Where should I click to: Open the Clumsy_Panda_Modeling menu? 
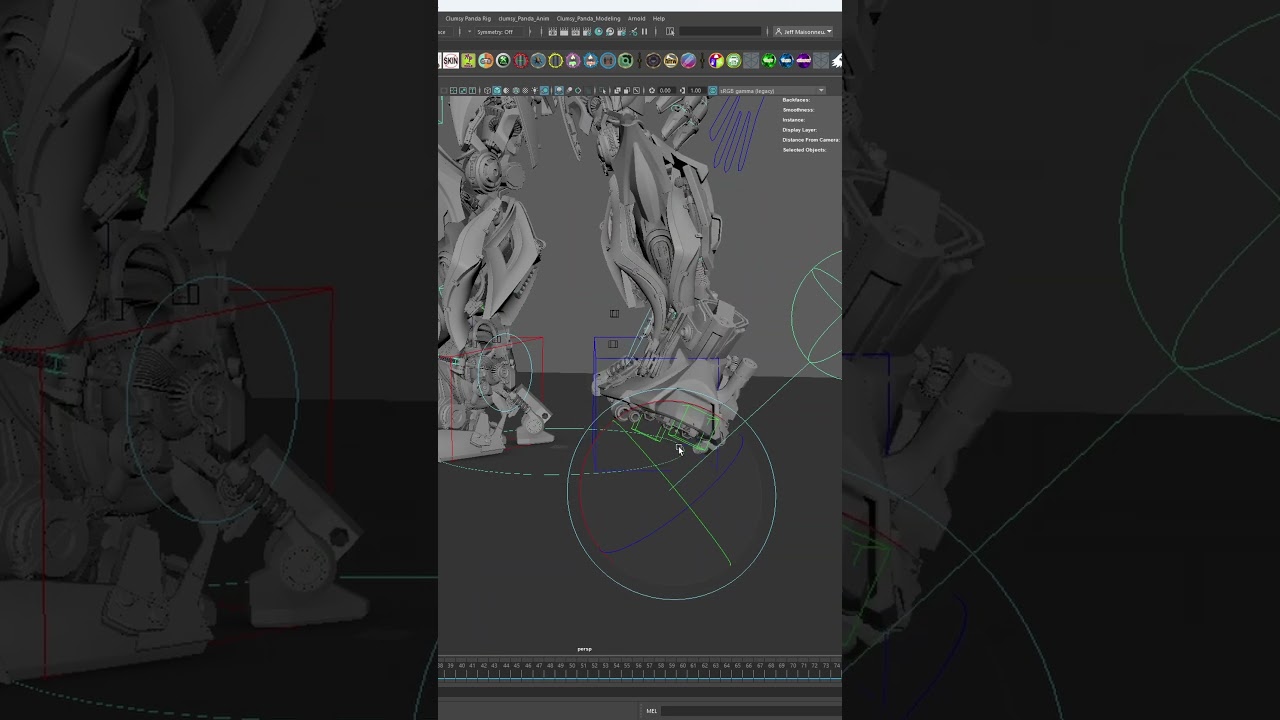point(589,18)
